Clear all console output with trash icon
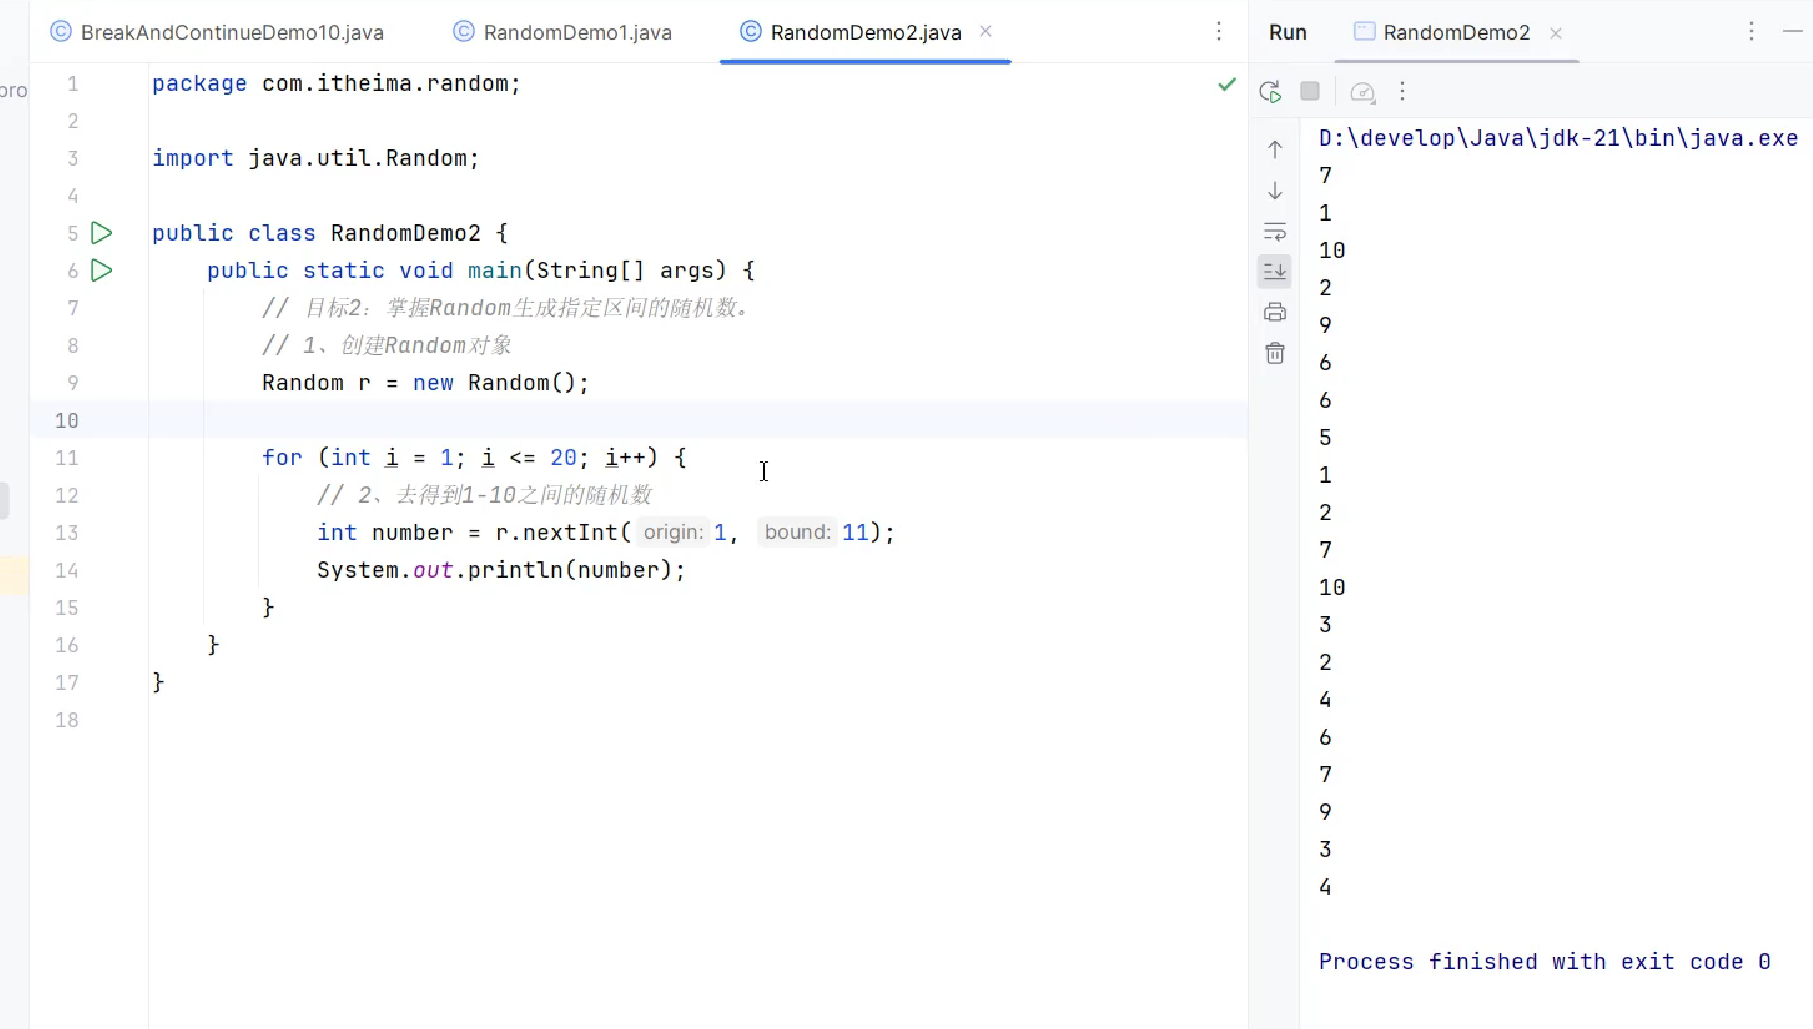Viewport: 1813px width, 1029px height. click(1275, 353)
